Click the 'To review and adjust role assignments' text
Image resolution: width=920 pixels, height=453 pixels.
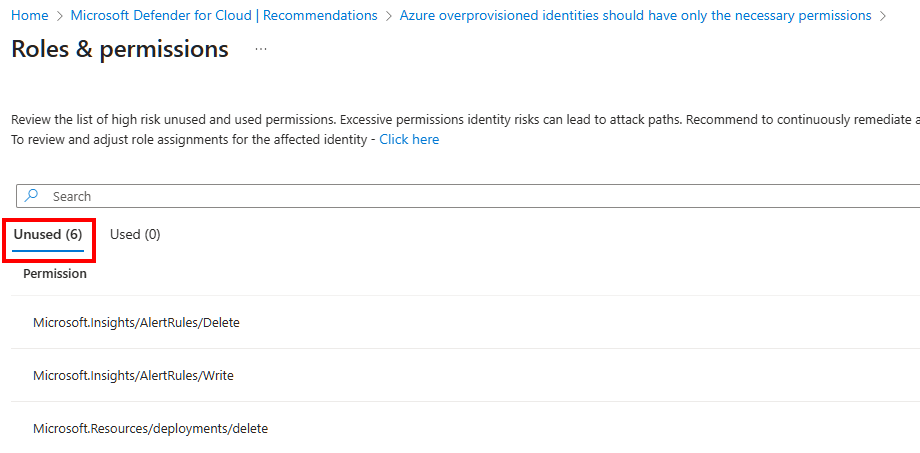tap(192, 140)
